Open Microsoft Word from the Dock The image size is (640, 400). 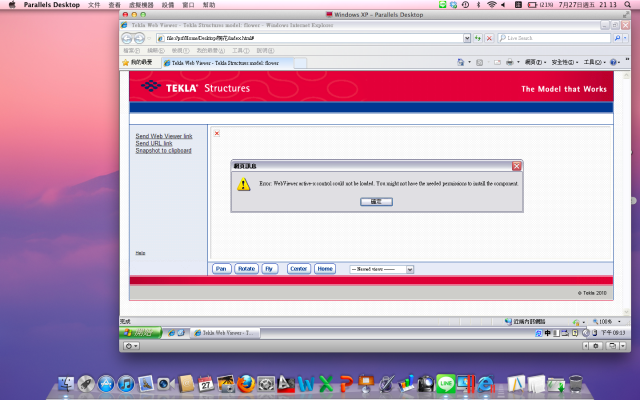tap(306, 384)
